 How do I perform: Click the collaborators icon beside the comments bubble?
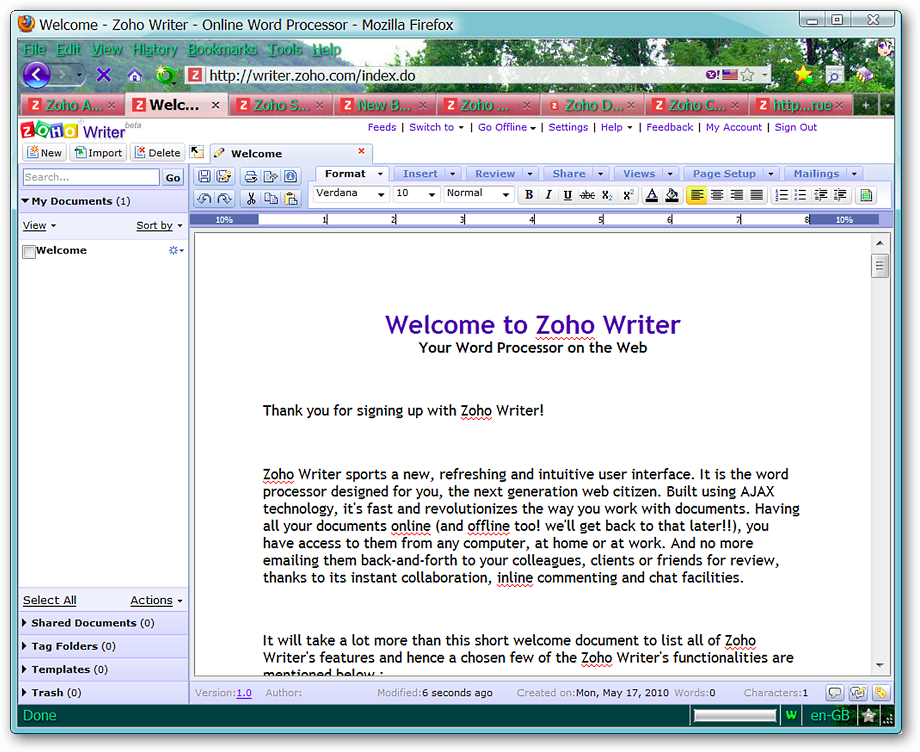coord(858,693)
